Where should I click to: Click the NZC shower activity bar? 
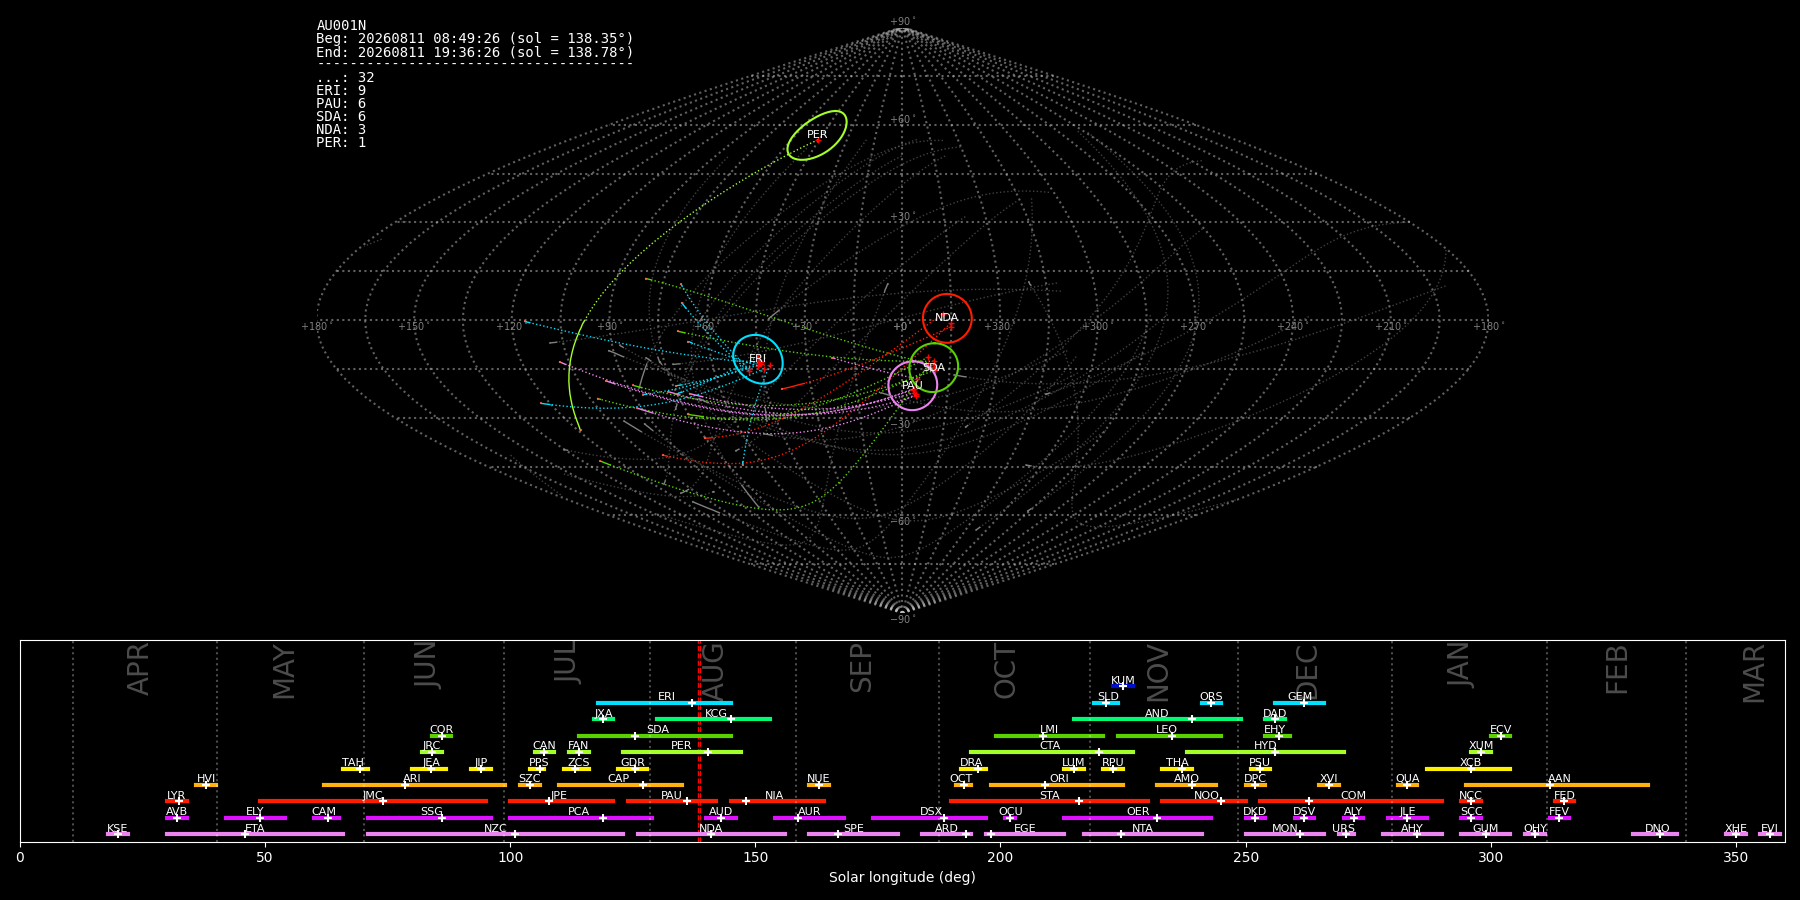point(495,834)
